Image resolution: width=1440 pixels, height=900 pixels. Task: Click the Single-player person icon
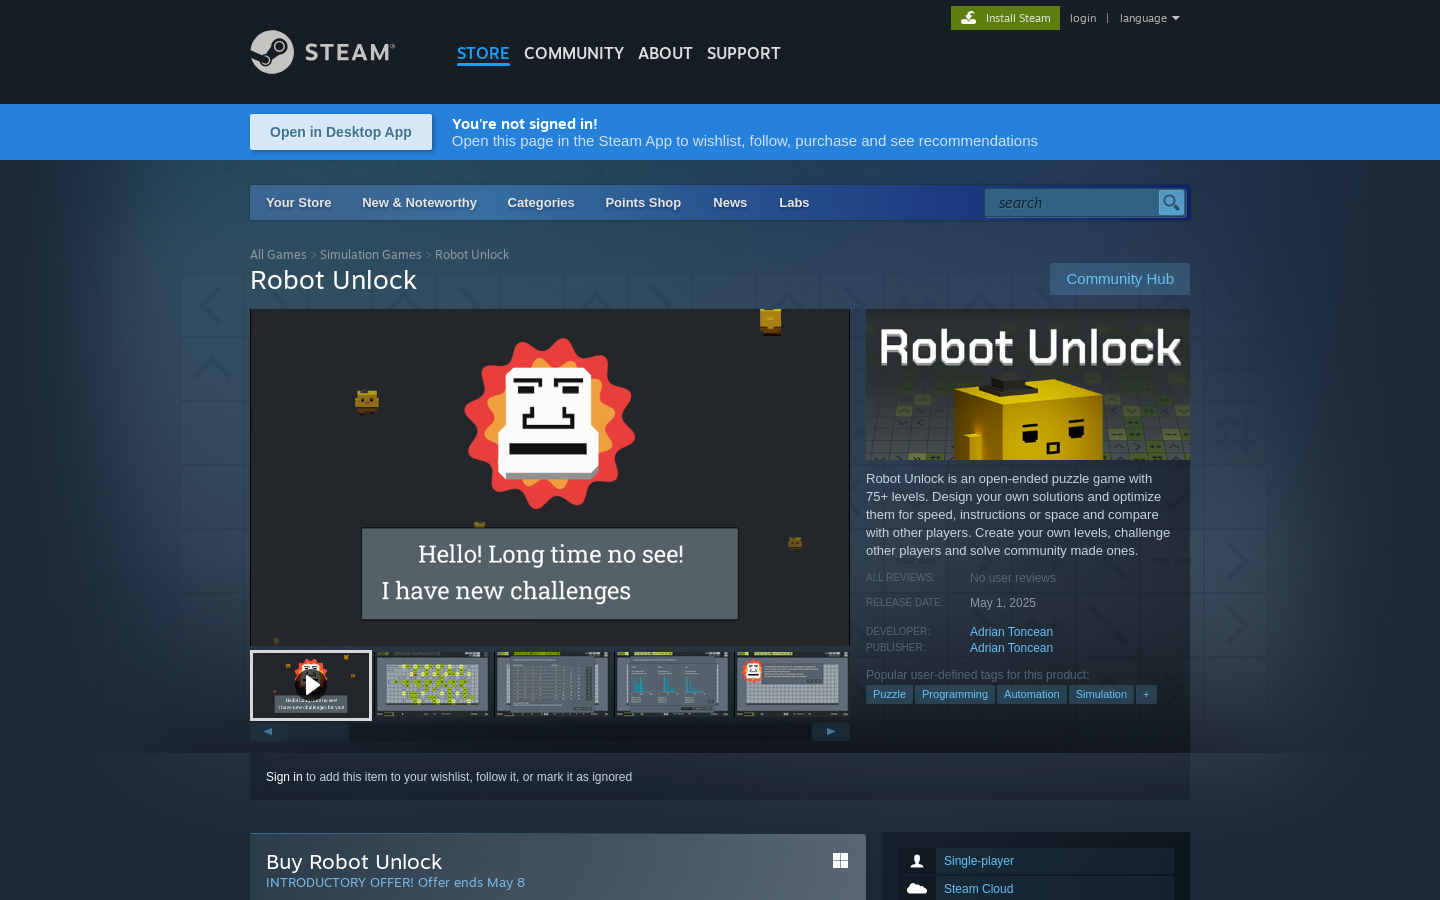pyautogui.click(x=917, y=861)
